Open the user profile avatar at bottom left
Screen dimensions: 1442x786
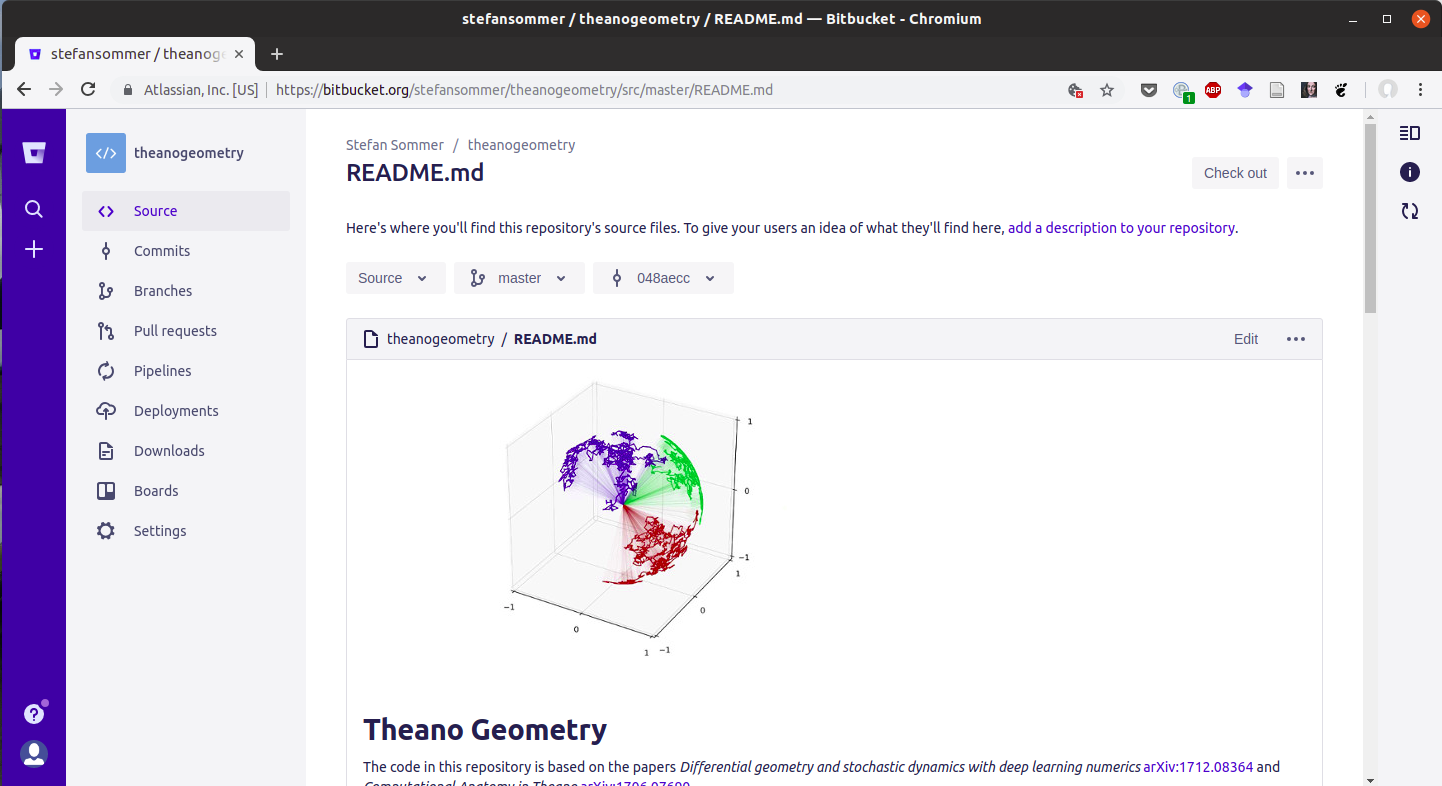point(34,754)
